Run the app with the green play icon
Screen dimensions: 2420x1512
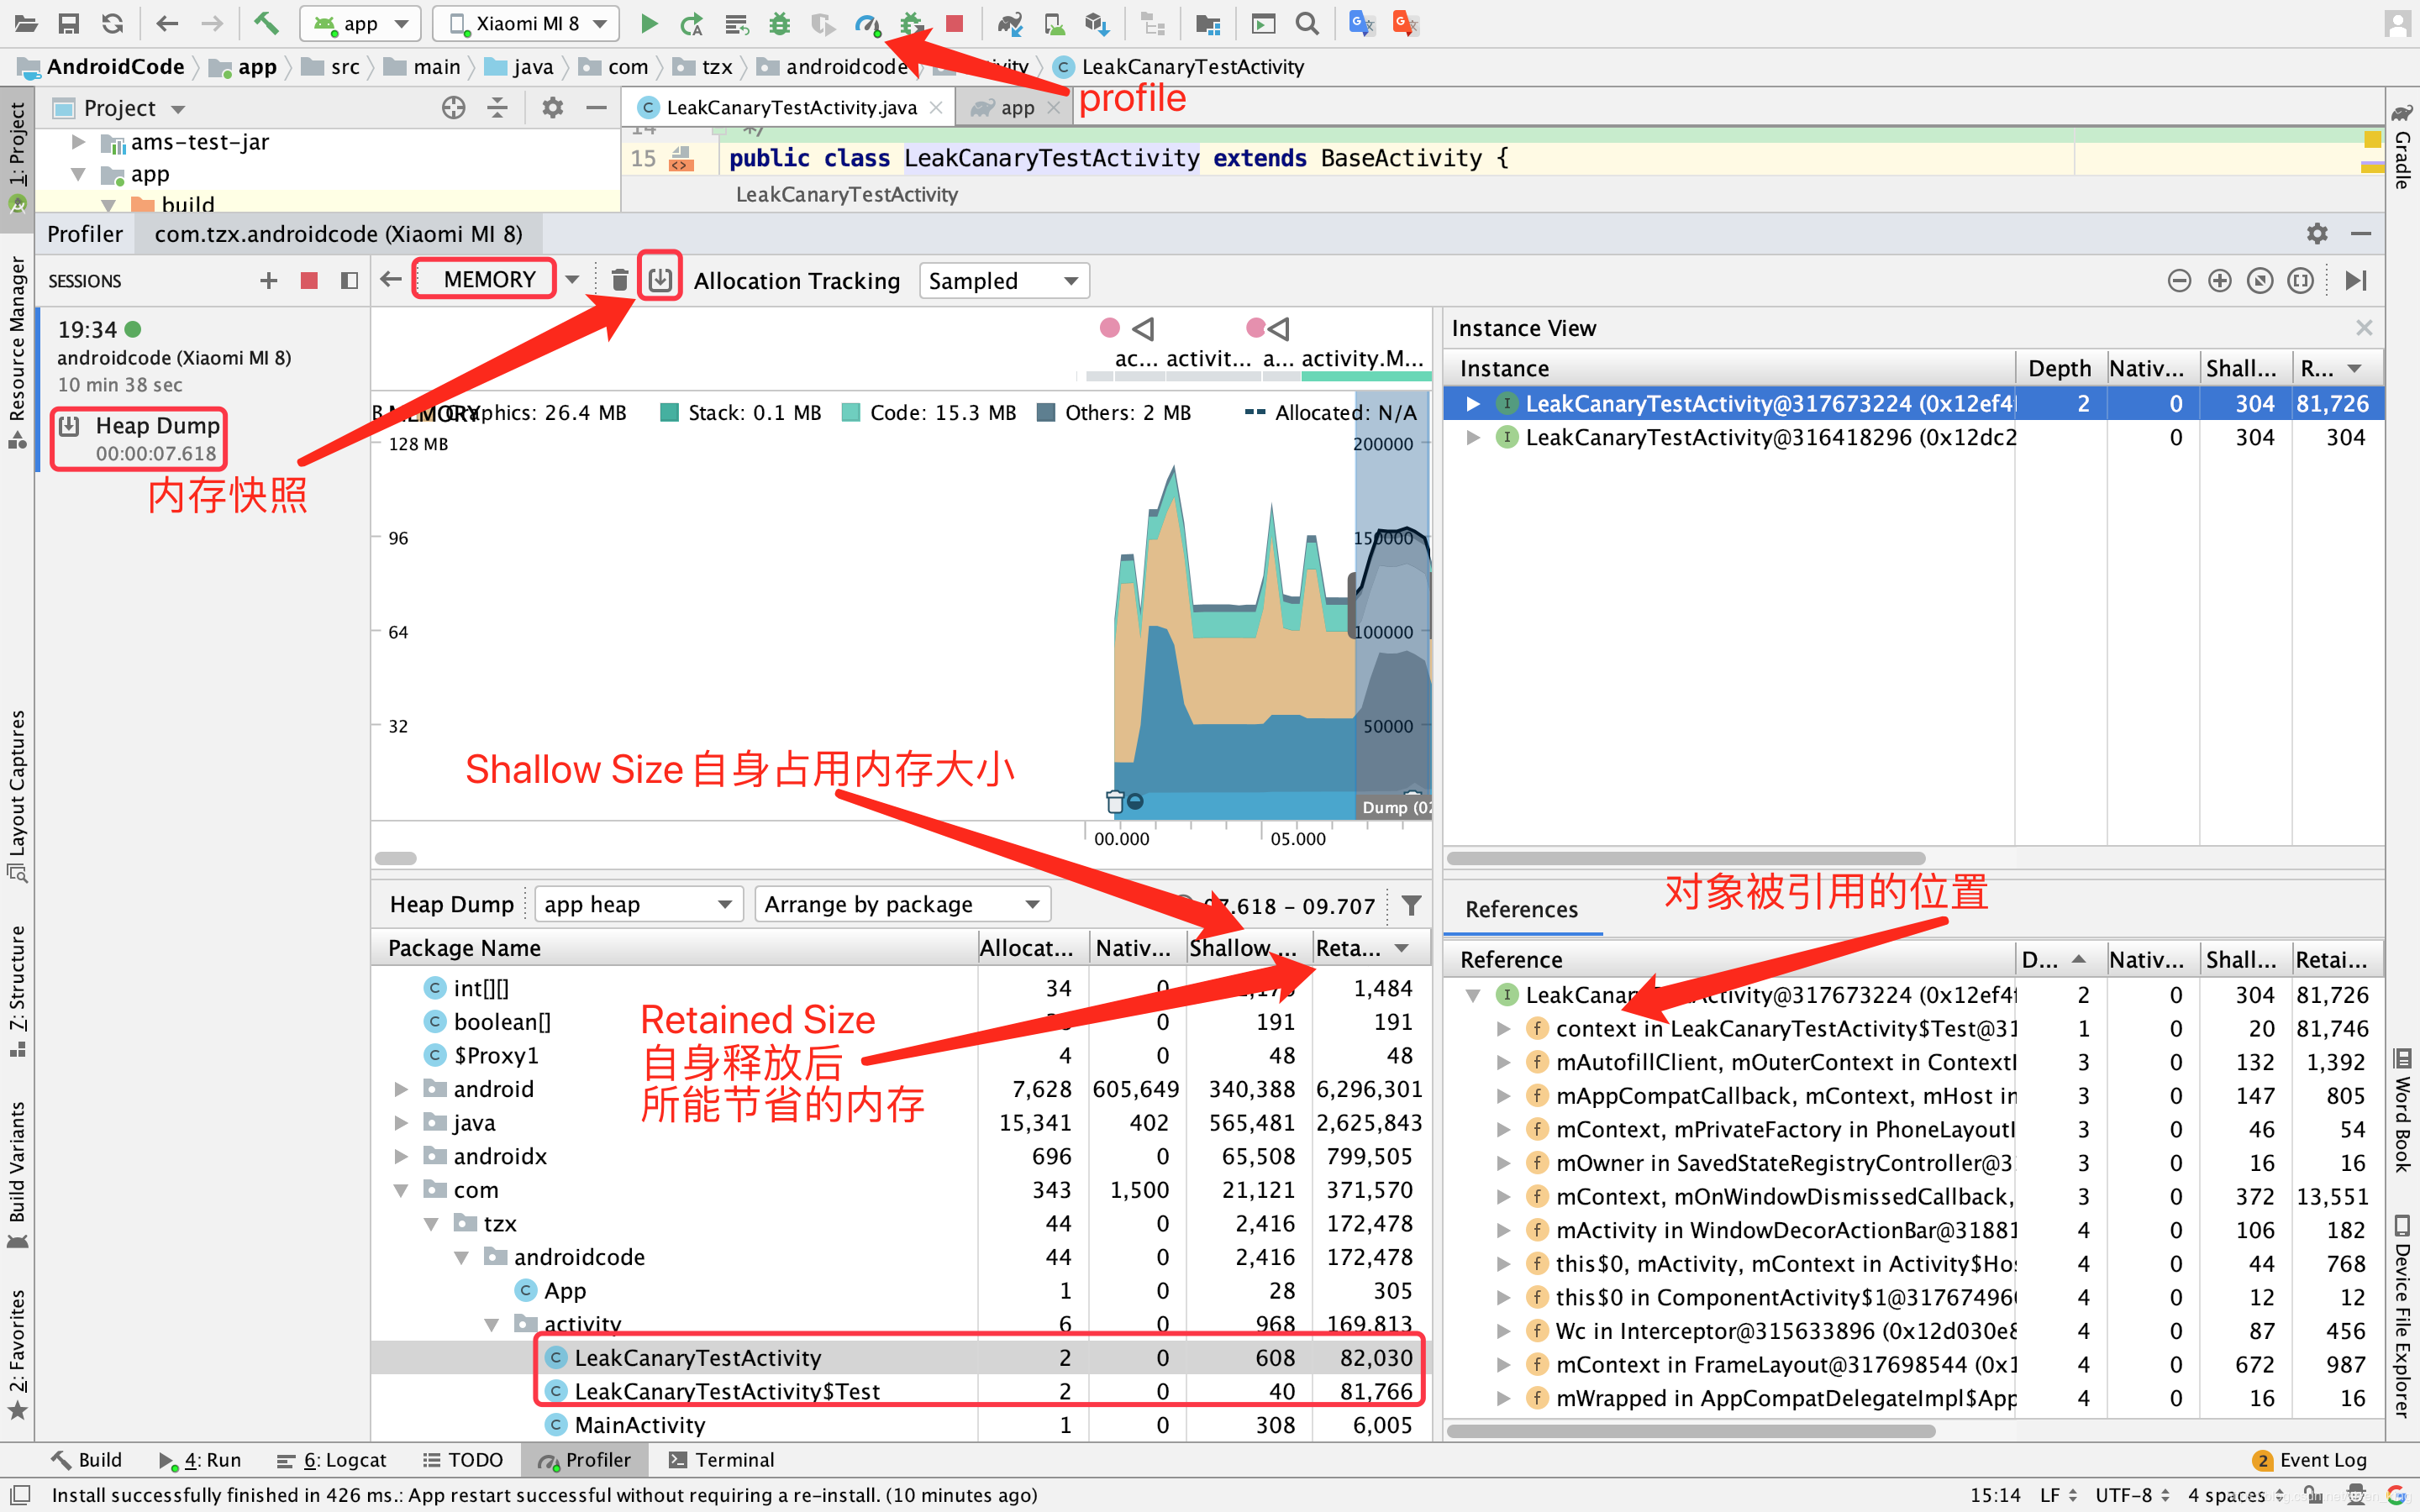point(649,23)
